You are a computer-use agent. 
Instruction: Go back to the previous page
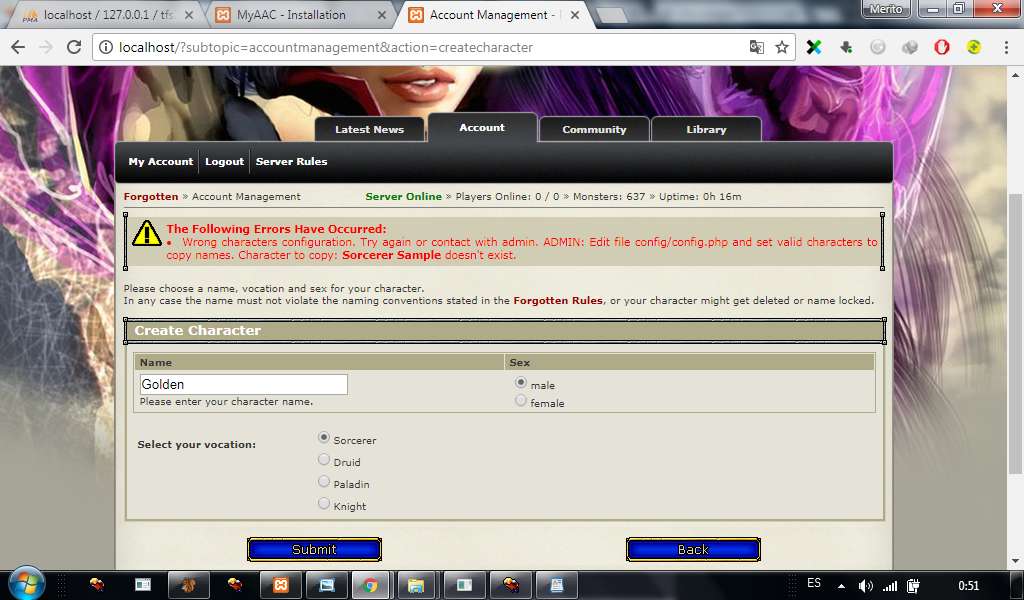pyautogui.click(x=18, y=47)
